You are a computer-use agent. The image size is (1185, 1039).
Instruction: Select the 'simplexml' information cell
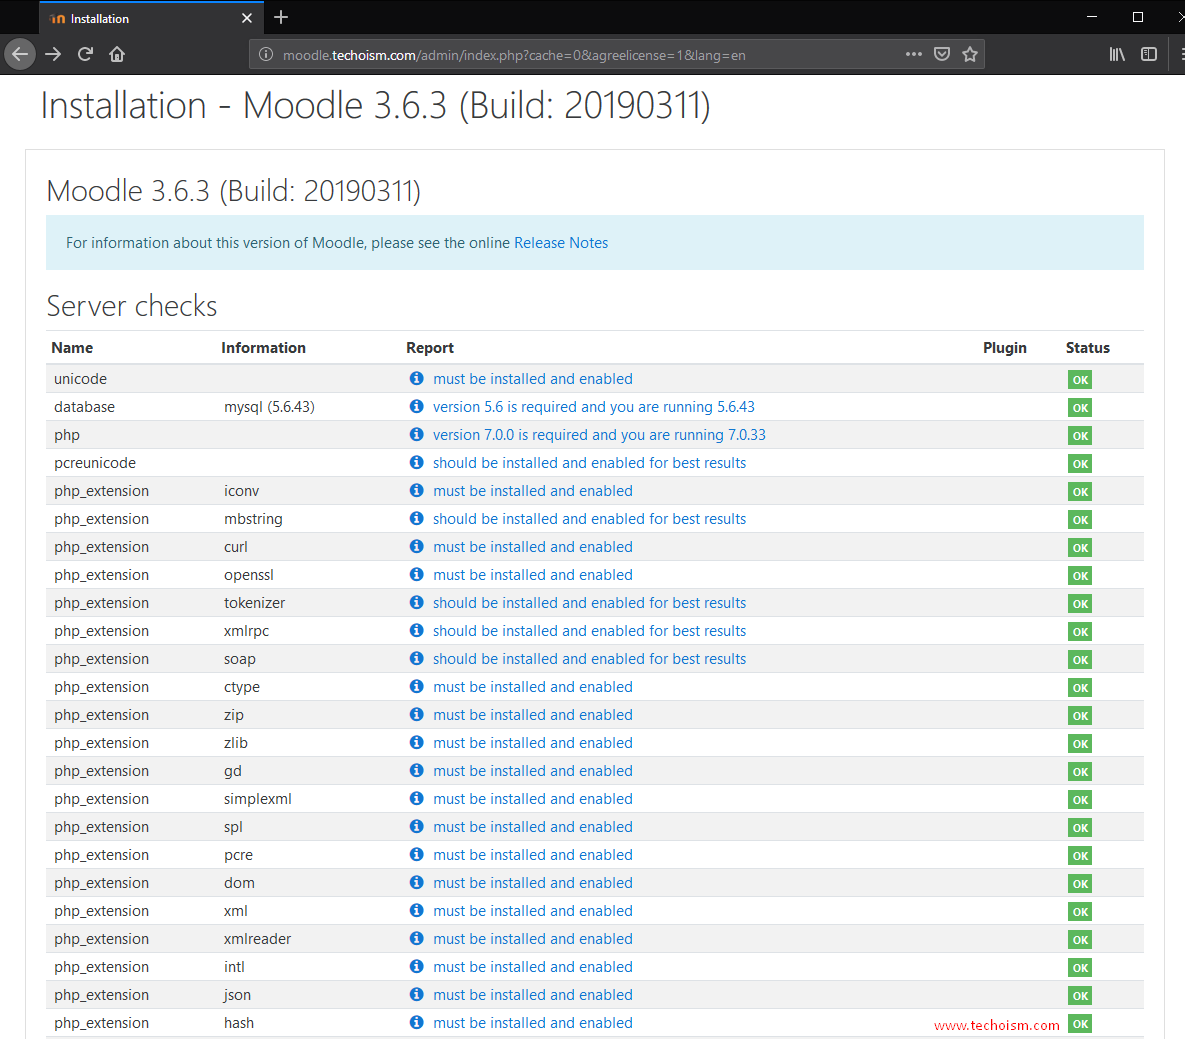click(258, 799)
